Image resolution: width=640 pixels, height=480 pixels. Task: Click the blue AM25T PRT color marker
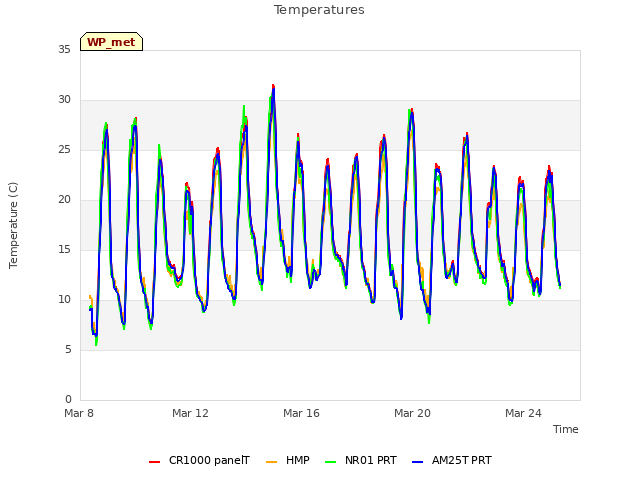pos(418,462)
